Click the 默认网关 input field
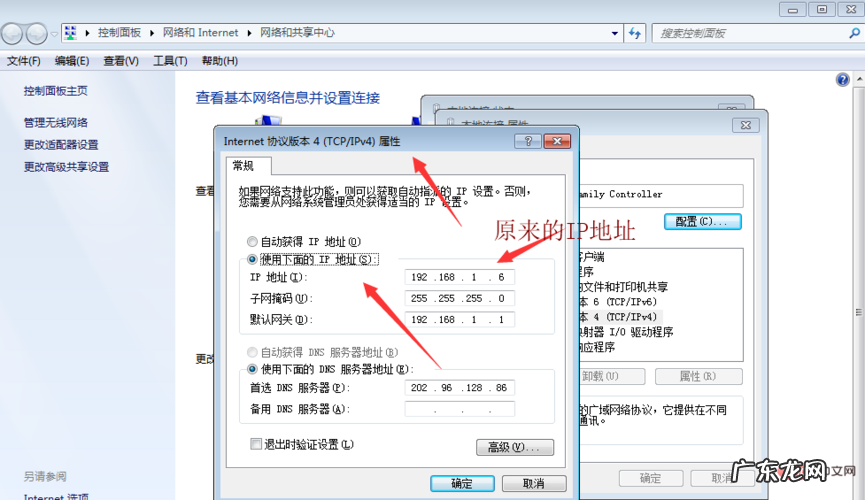The image size is (865, 500). 460,319
